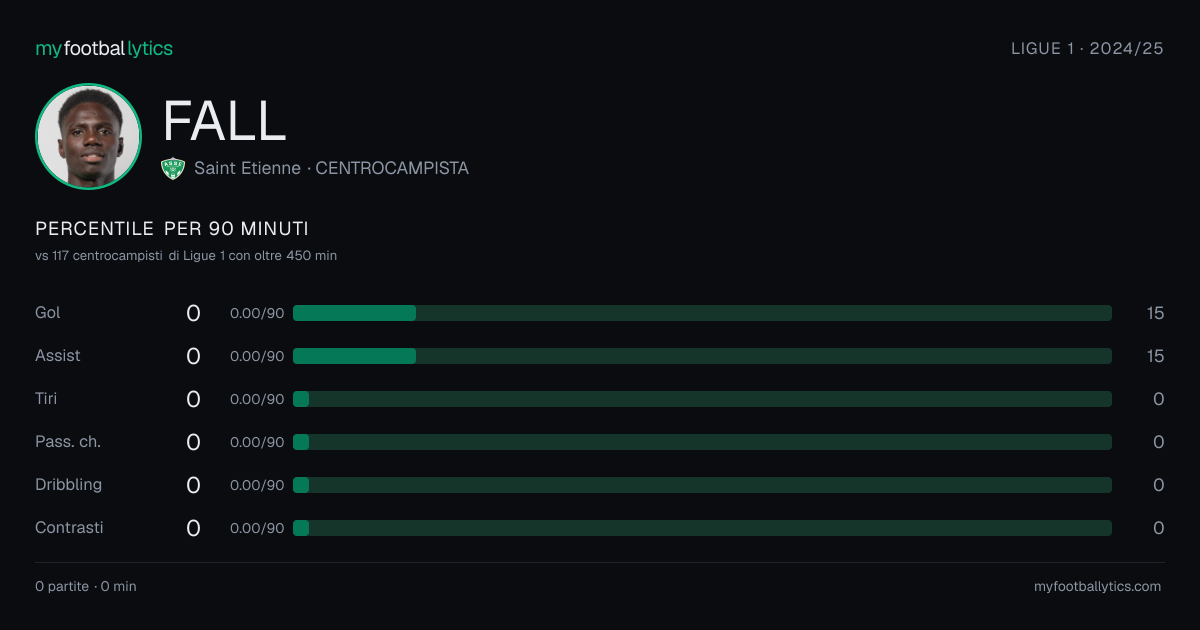Viewport: 1200px width, 630px height.
Task: Click the Dribbling percentile progress bar
Action: [x=702, y=485]
